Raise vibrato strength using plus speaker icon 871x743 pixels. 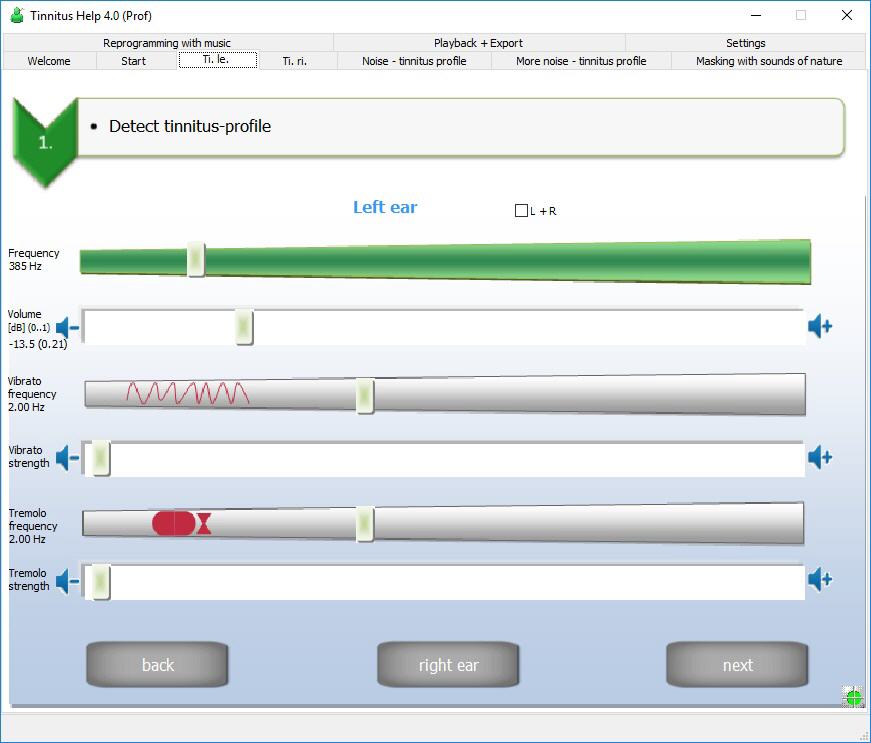coord(820,457)
